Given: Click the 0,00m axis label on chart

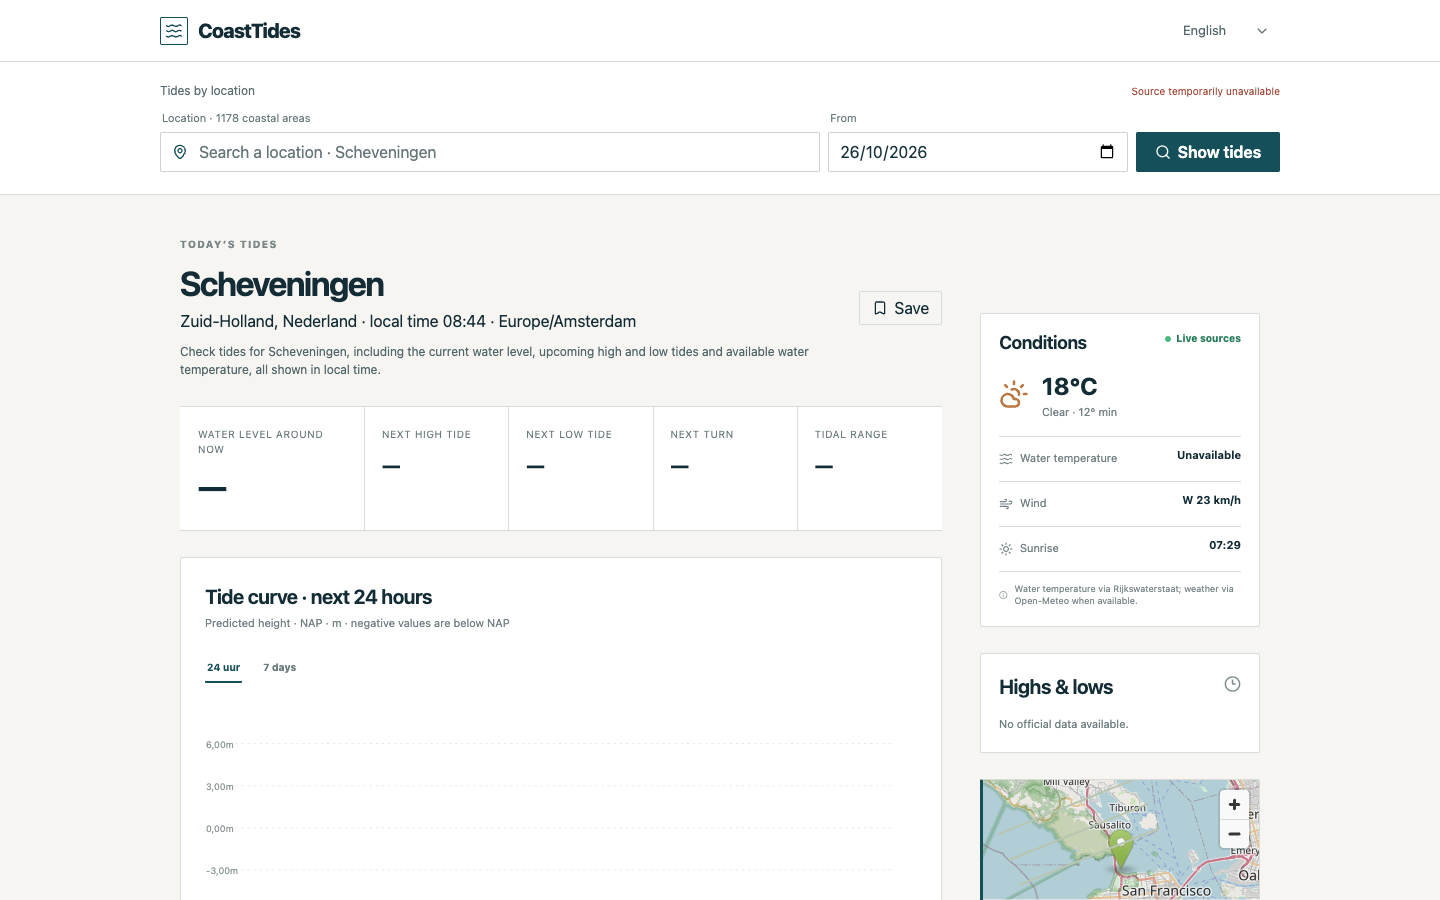Looking at the screenshot, I should [220, 829].
